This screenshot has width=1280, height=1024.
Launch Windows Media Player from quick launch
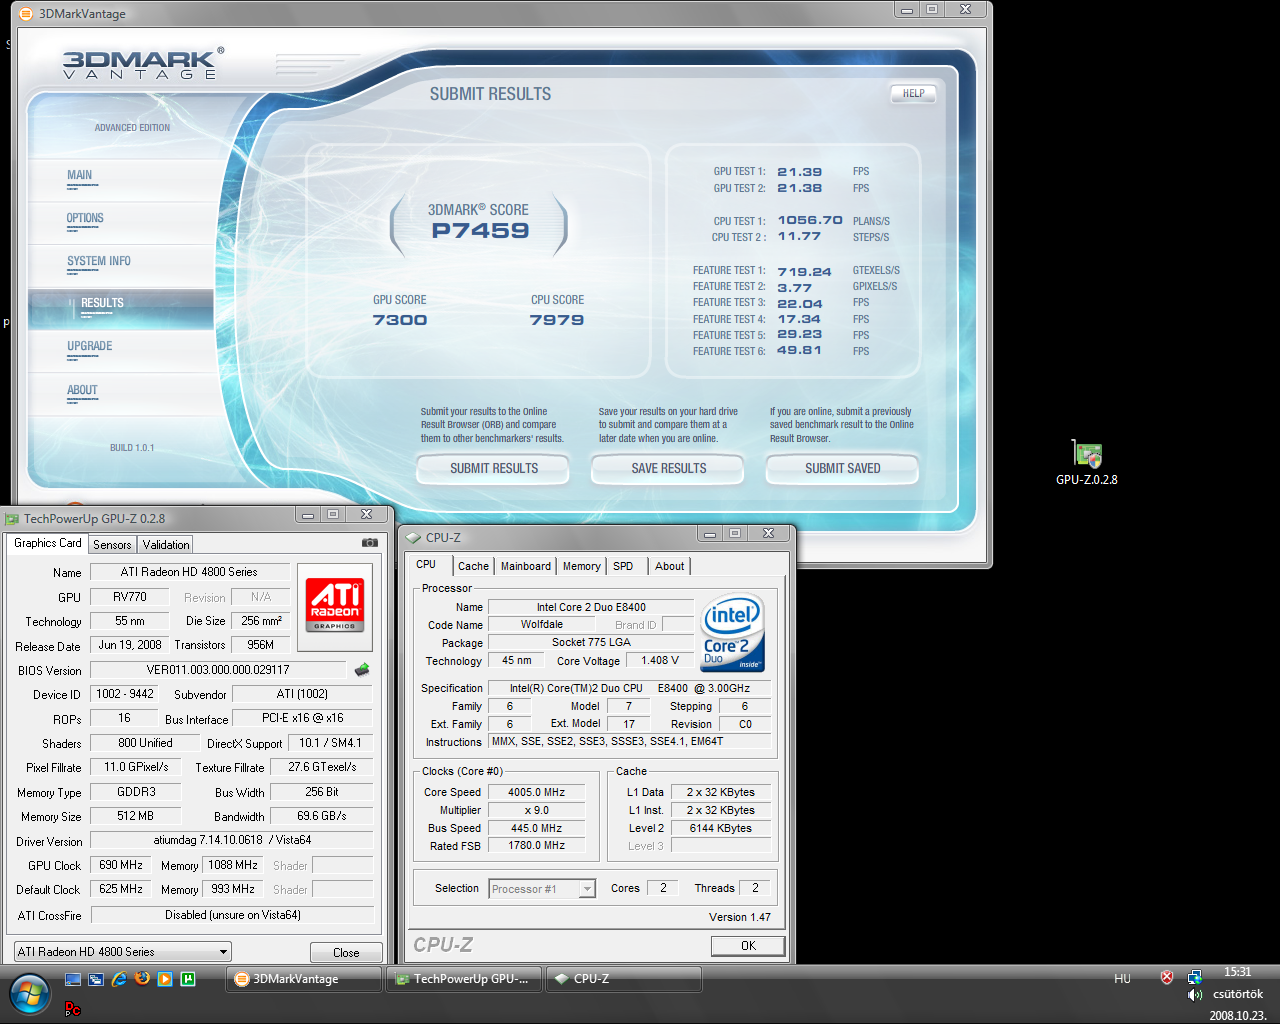click(165, 979)
